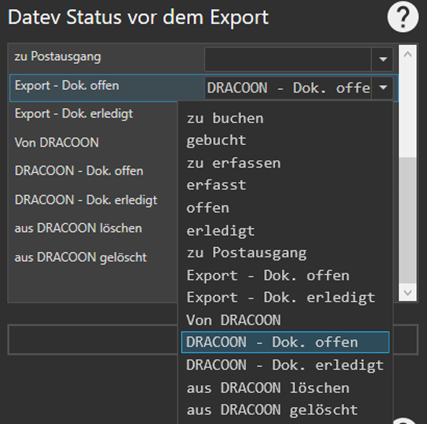Click the scrollbar up arrow
The width and height of the screenshot is (427, 424).
(x=407, y=55)
